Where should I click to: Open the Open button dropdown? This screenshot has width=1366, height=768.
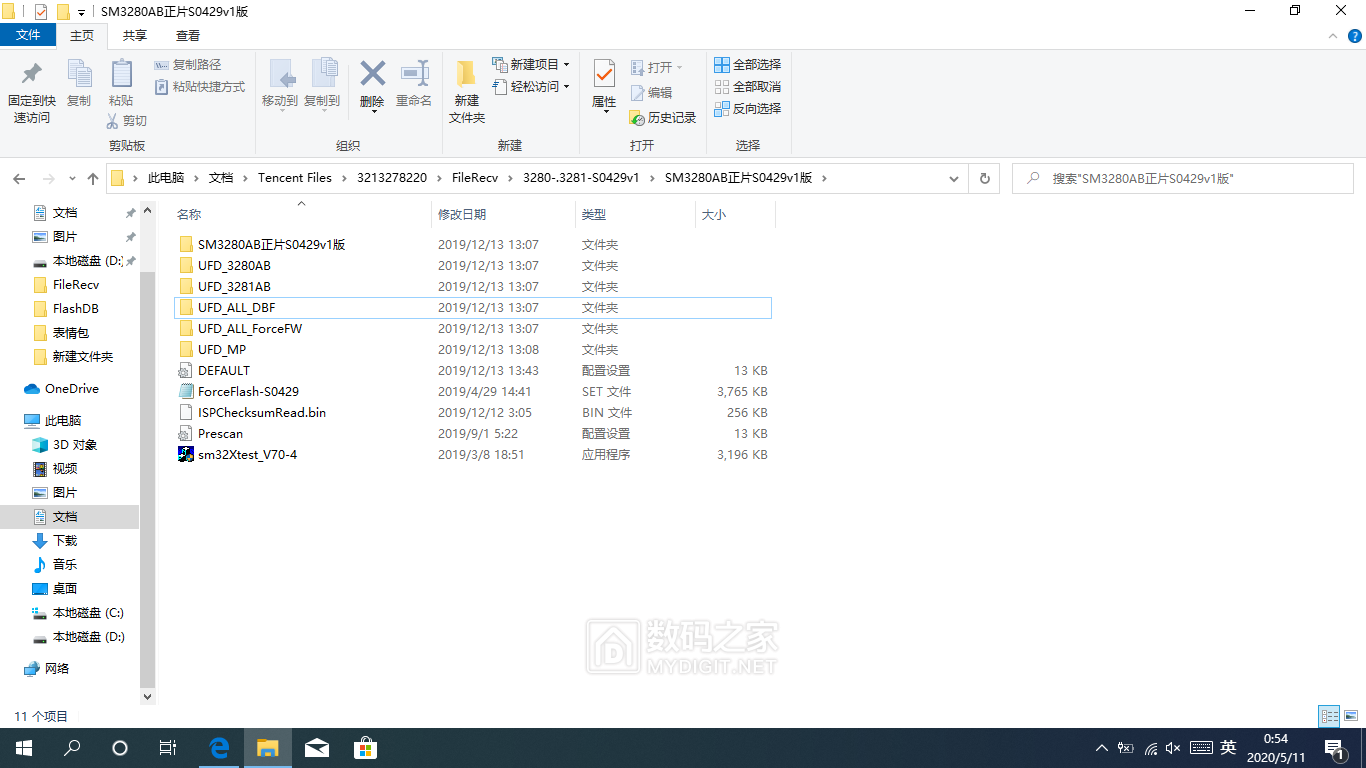[657, 67]
